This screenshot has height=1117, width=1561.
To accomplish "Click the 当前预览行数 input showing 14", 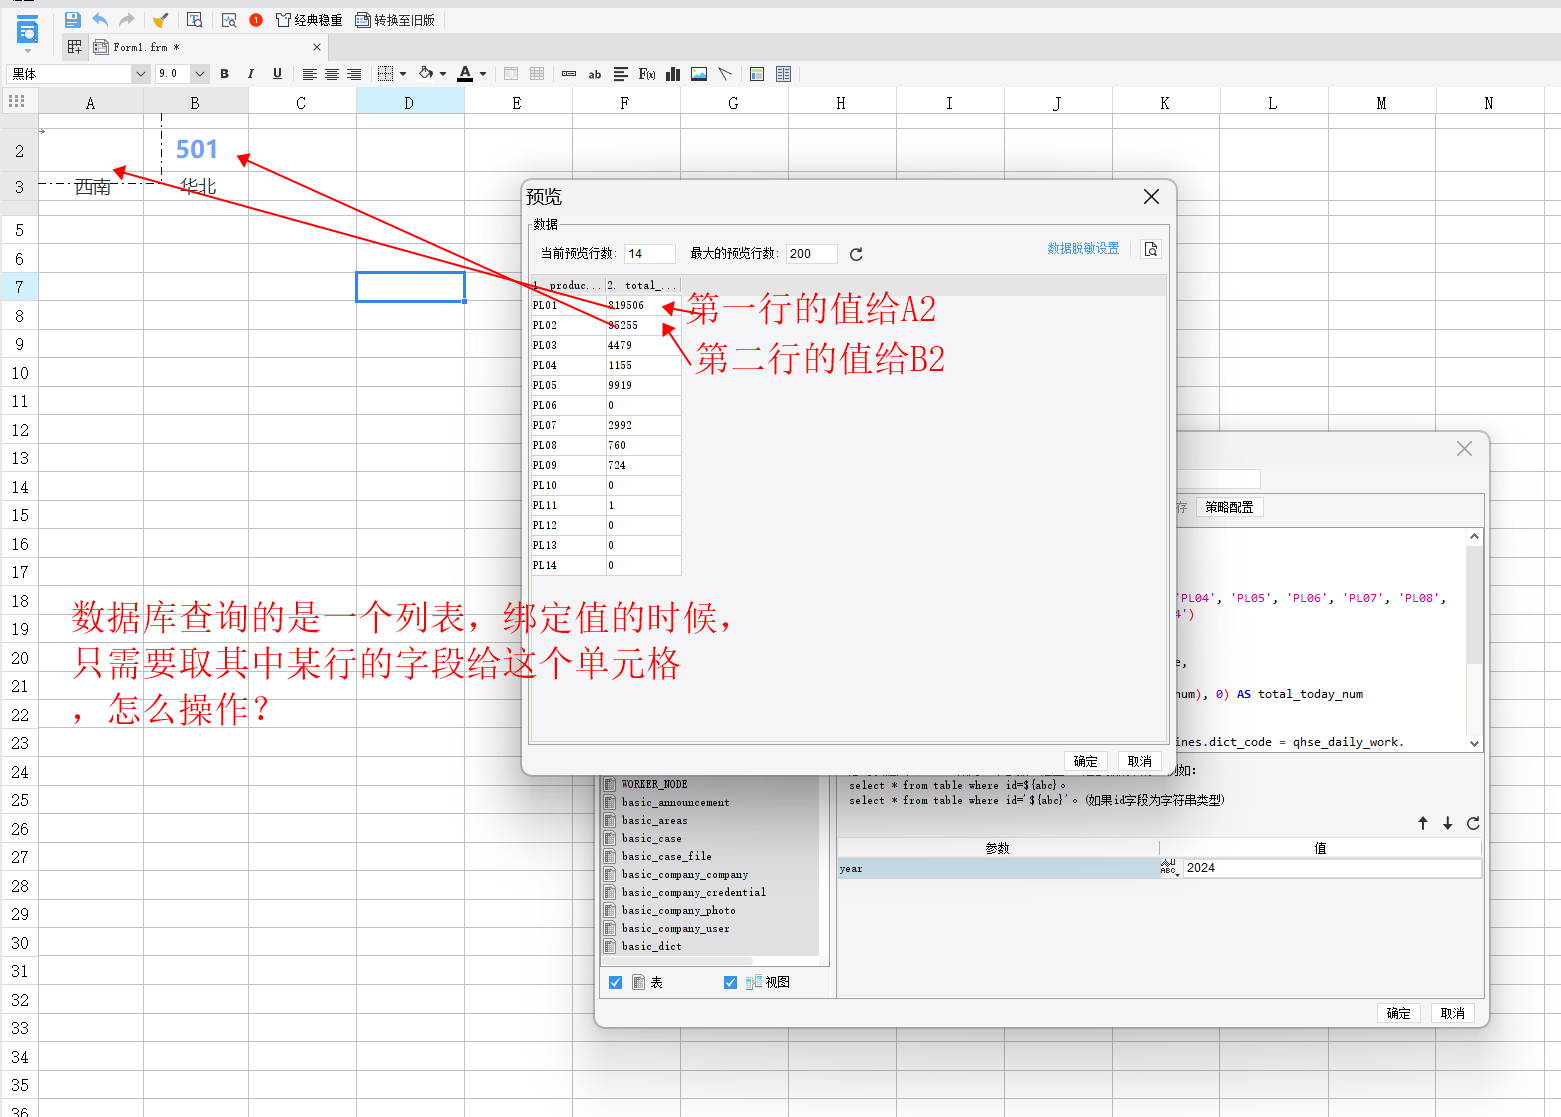I will pos(649,254).
